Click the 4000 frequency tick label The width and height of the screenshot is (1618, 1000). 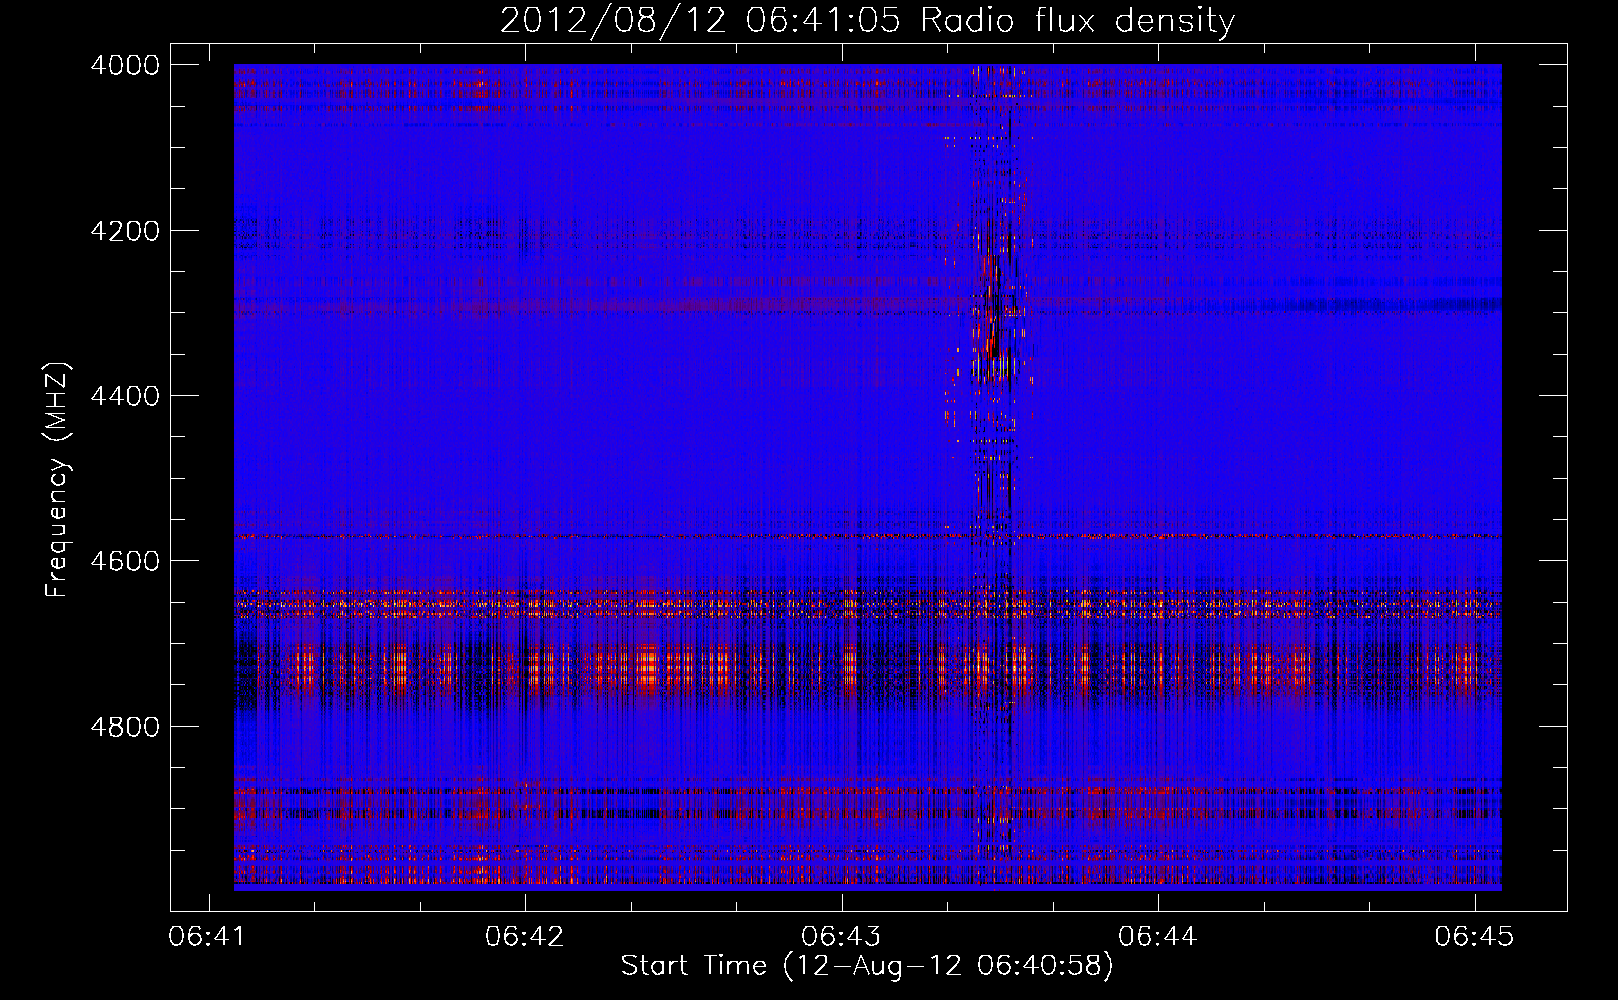coord(125,65)
